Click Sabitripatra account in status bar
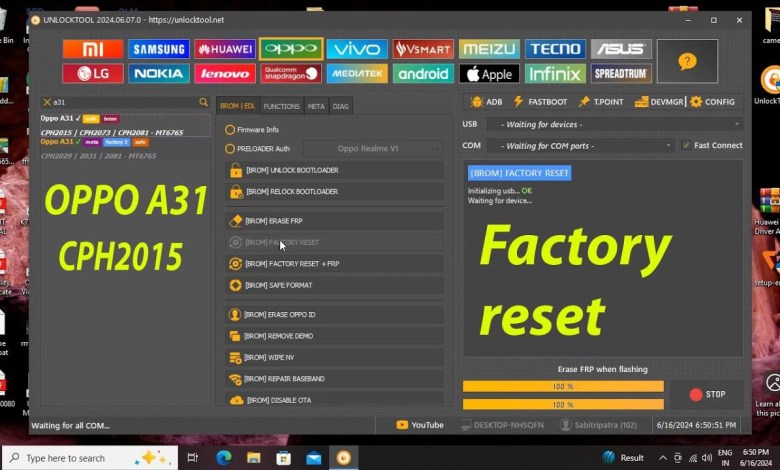780x470 pixels. click(598, 425)
